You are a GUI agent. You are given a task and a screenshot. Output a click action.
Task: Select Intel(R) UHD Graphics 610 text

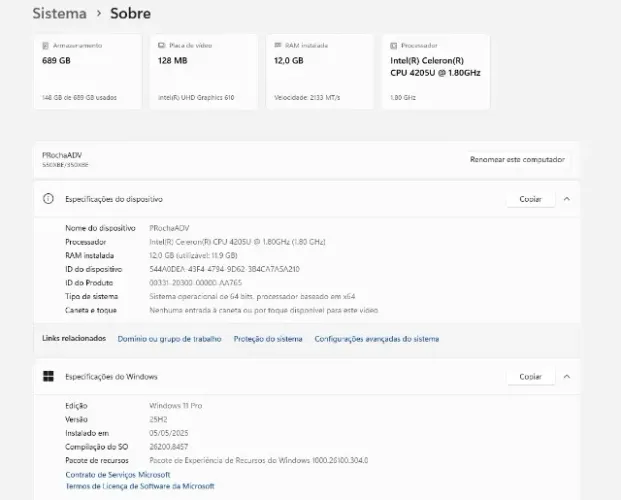pos(196,97)
